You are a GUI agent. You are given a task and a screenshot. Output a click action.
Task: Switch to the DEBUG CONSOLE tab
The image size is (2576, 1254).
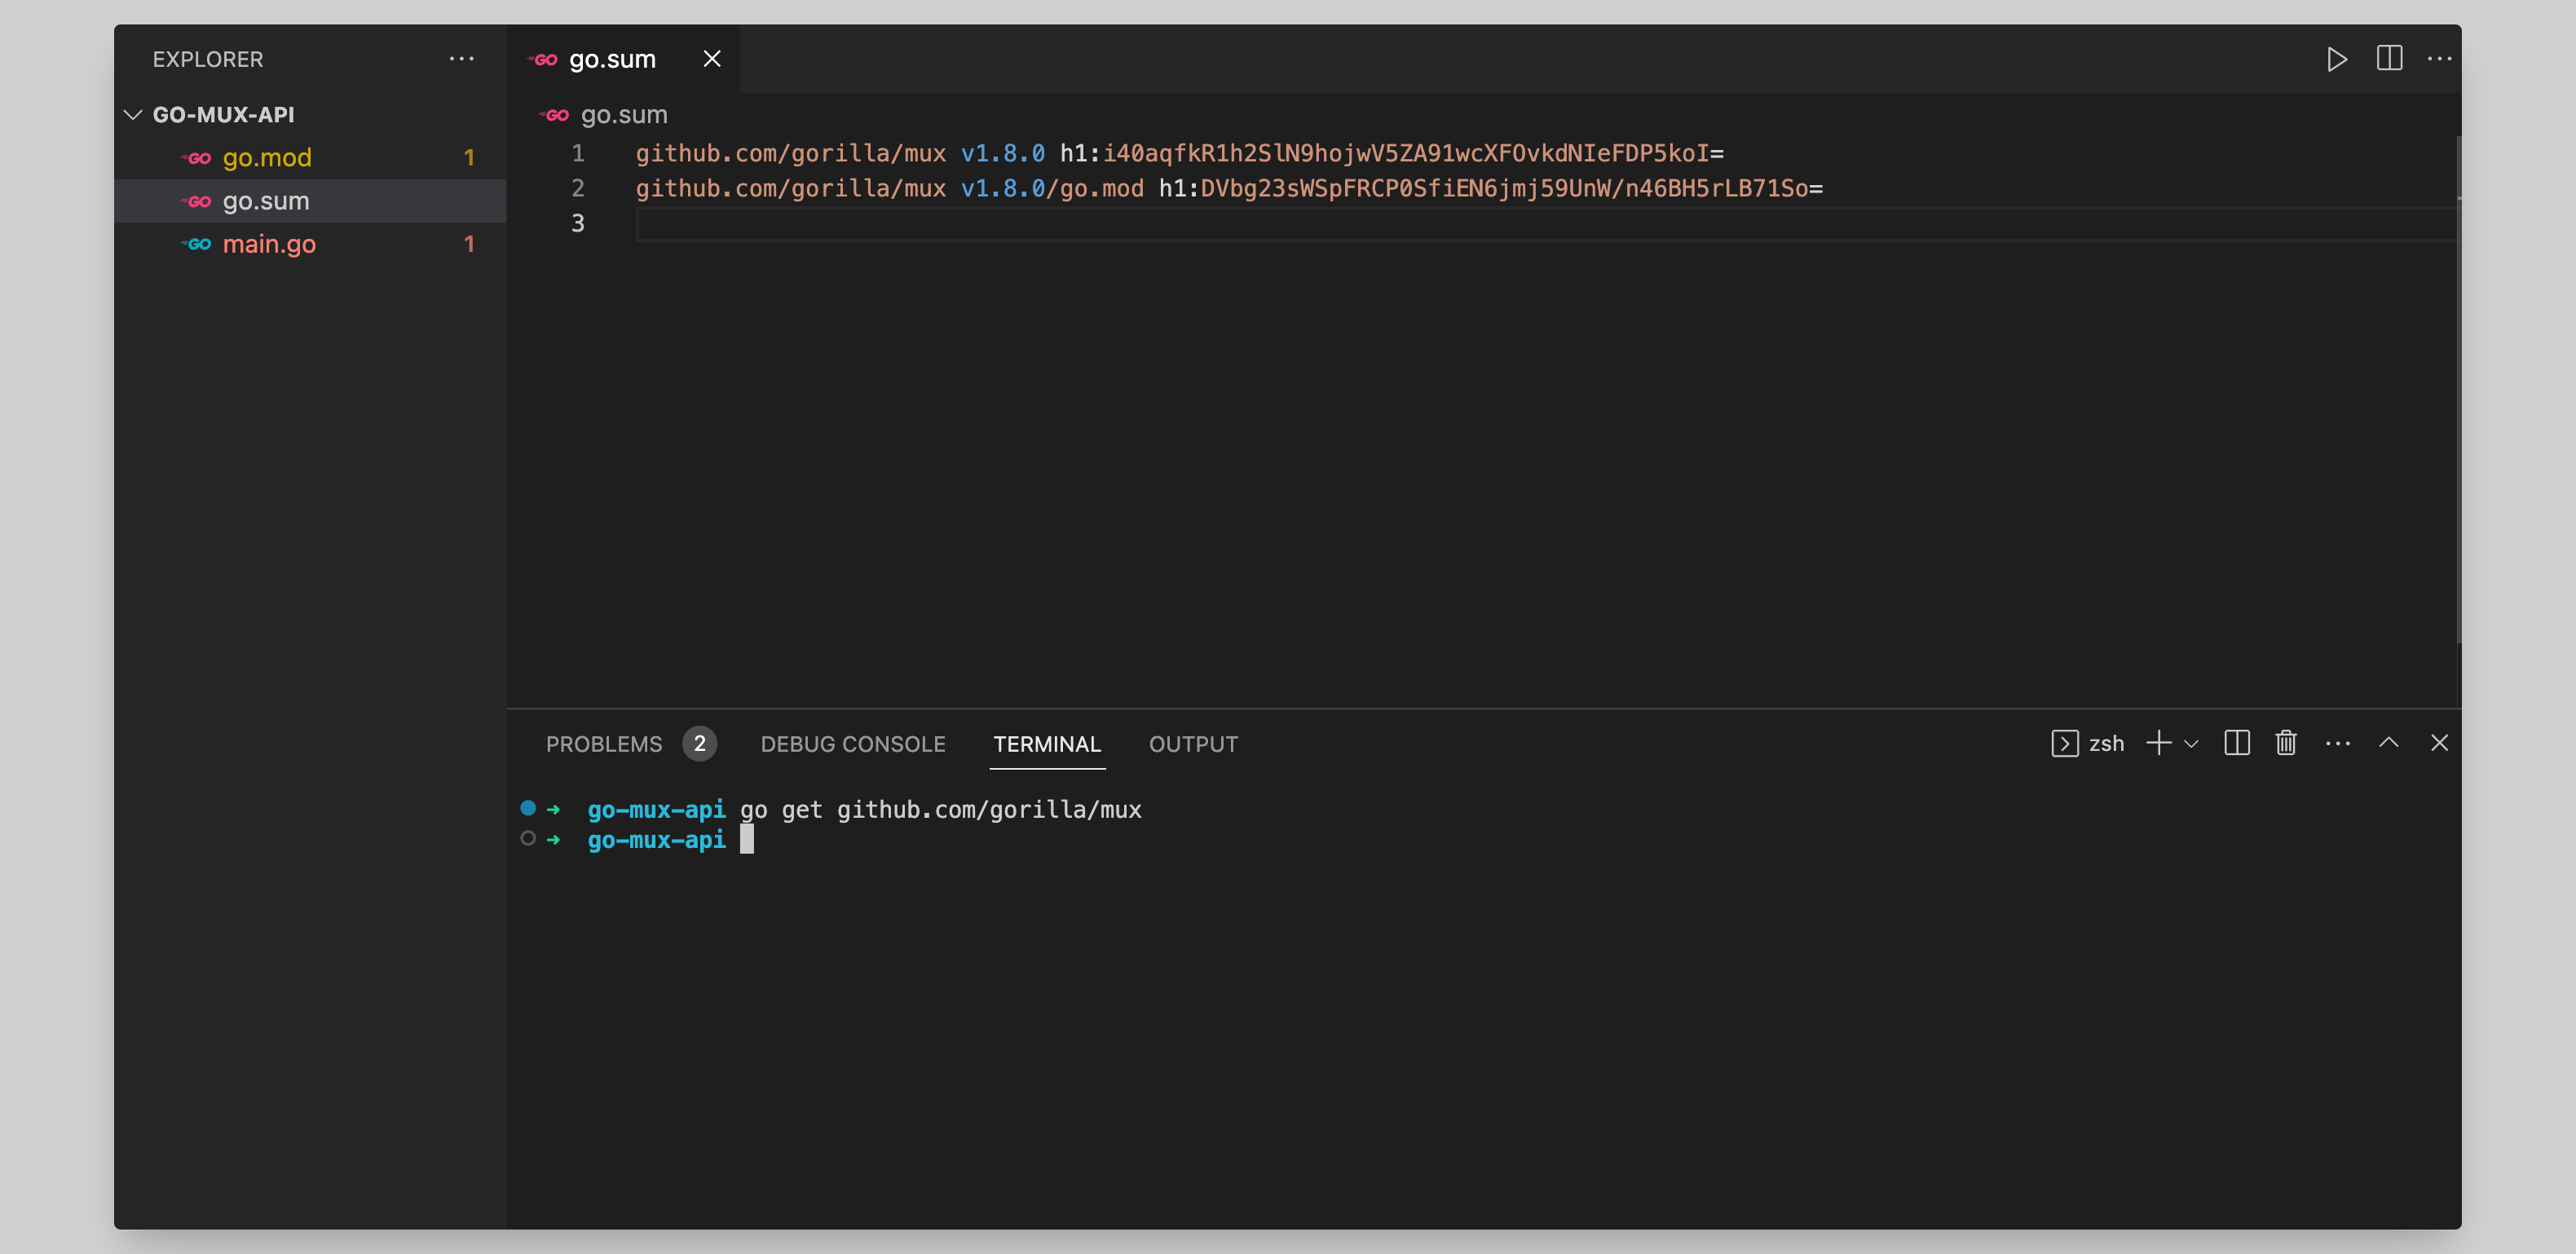point(852,744)
